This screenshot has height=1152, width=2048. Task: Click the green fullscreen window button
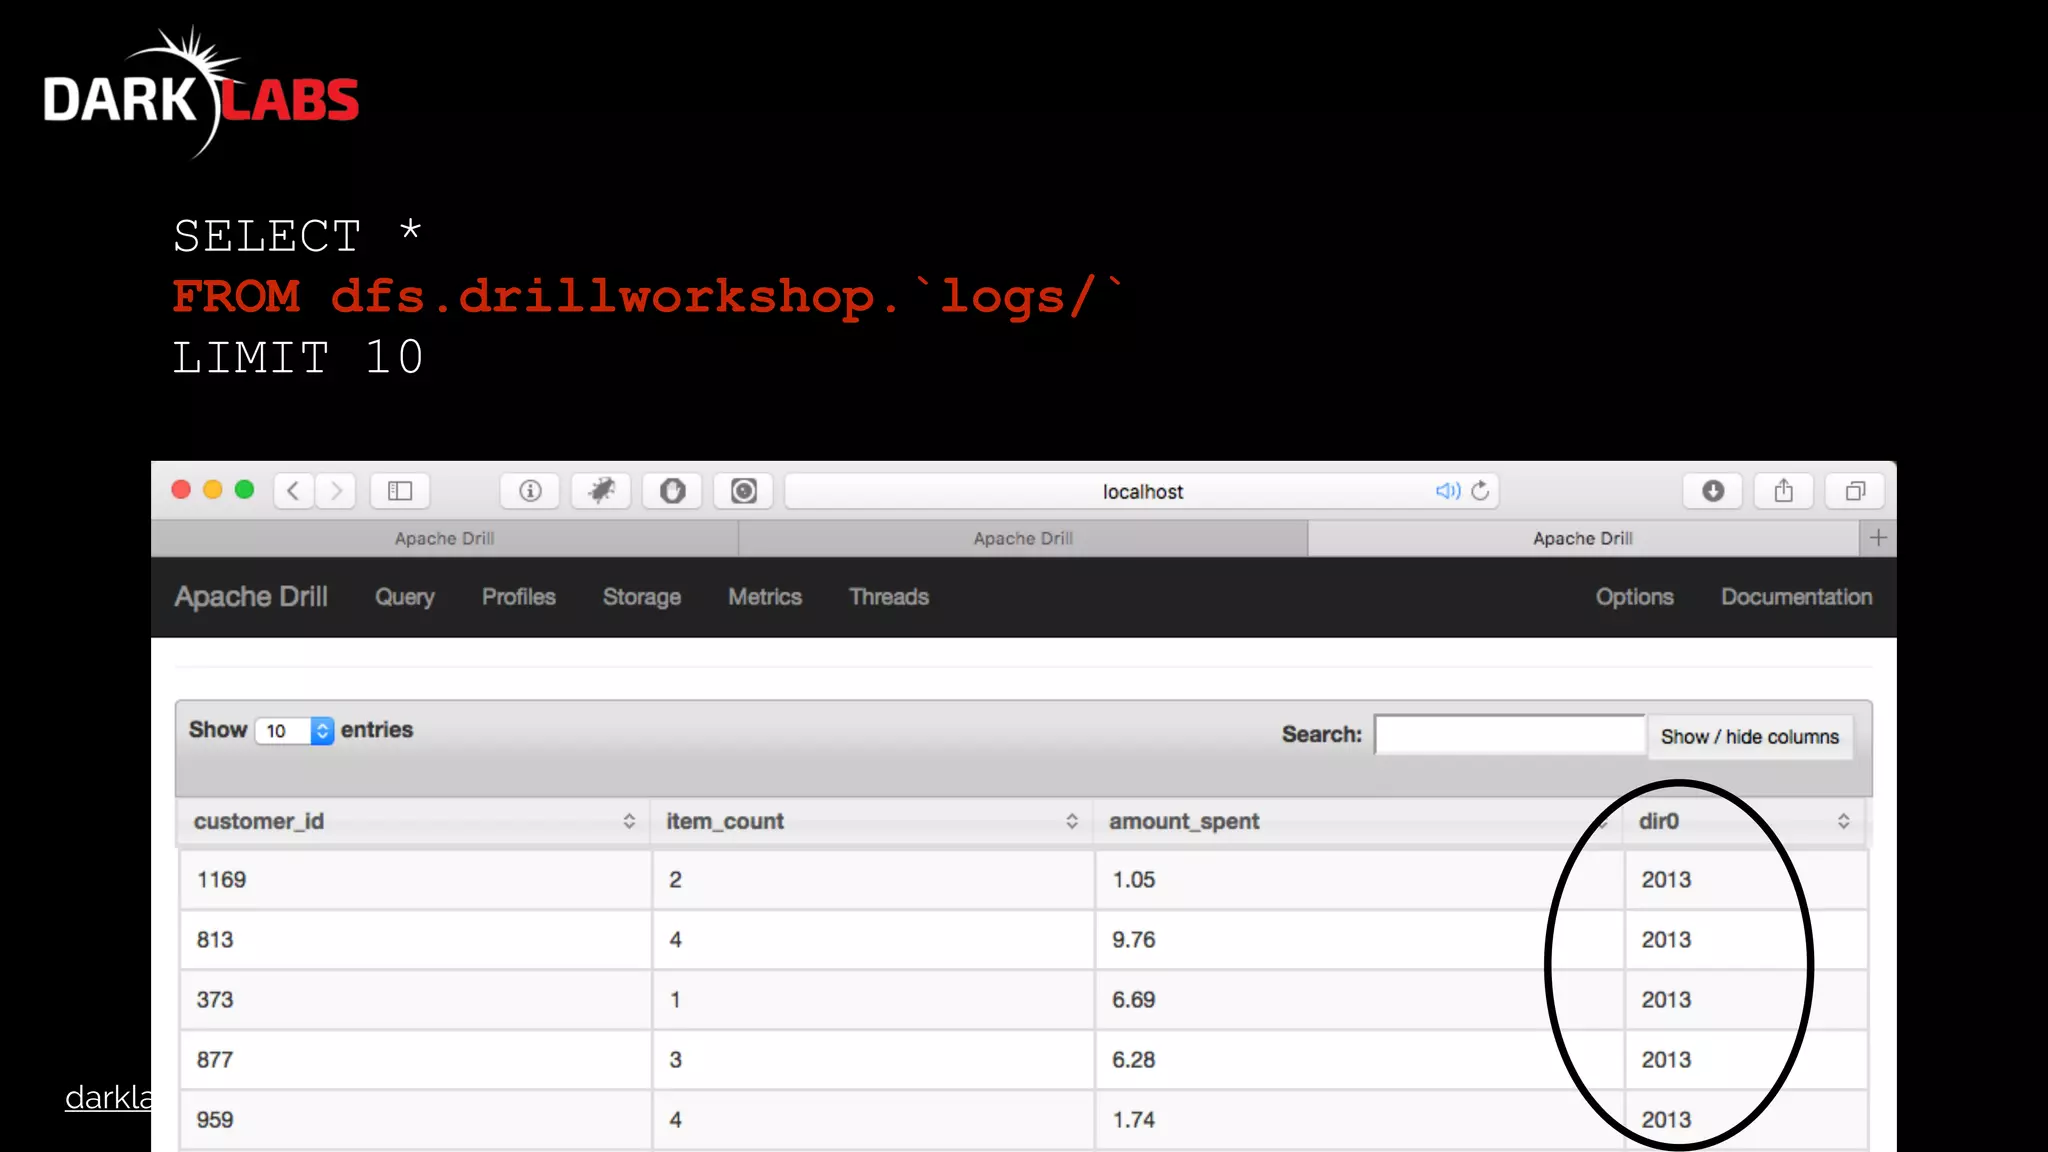click(x=244, y=489)
